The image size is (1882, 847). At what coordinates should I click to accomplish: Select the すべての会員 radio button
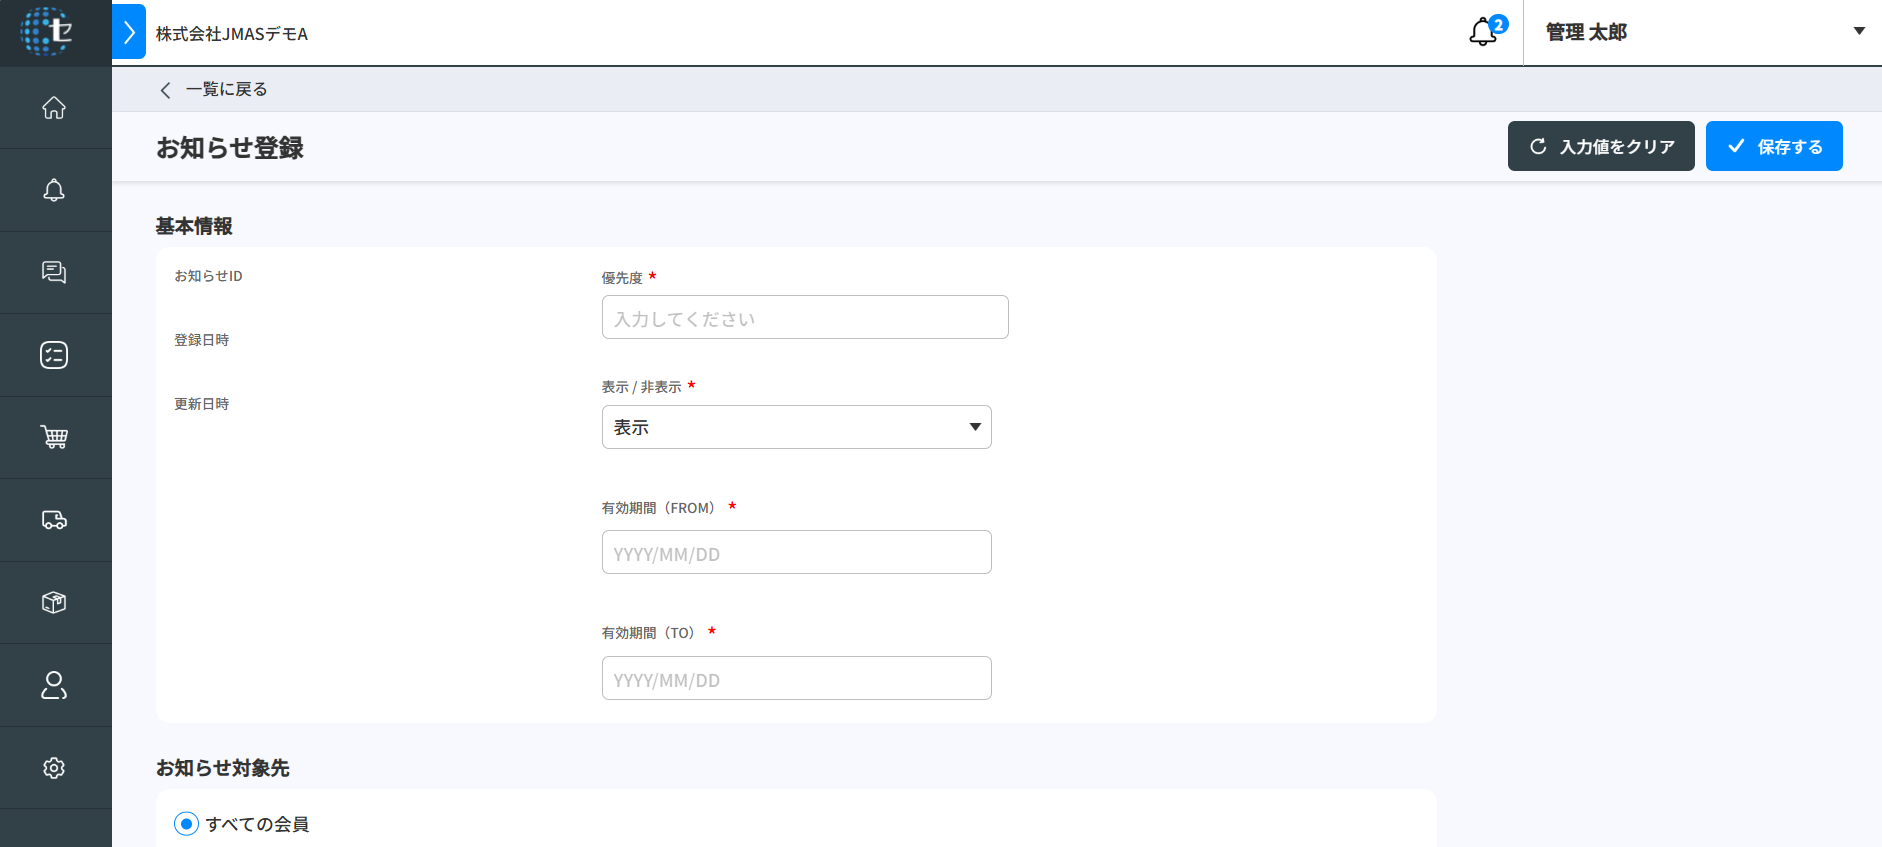[186, 824]
